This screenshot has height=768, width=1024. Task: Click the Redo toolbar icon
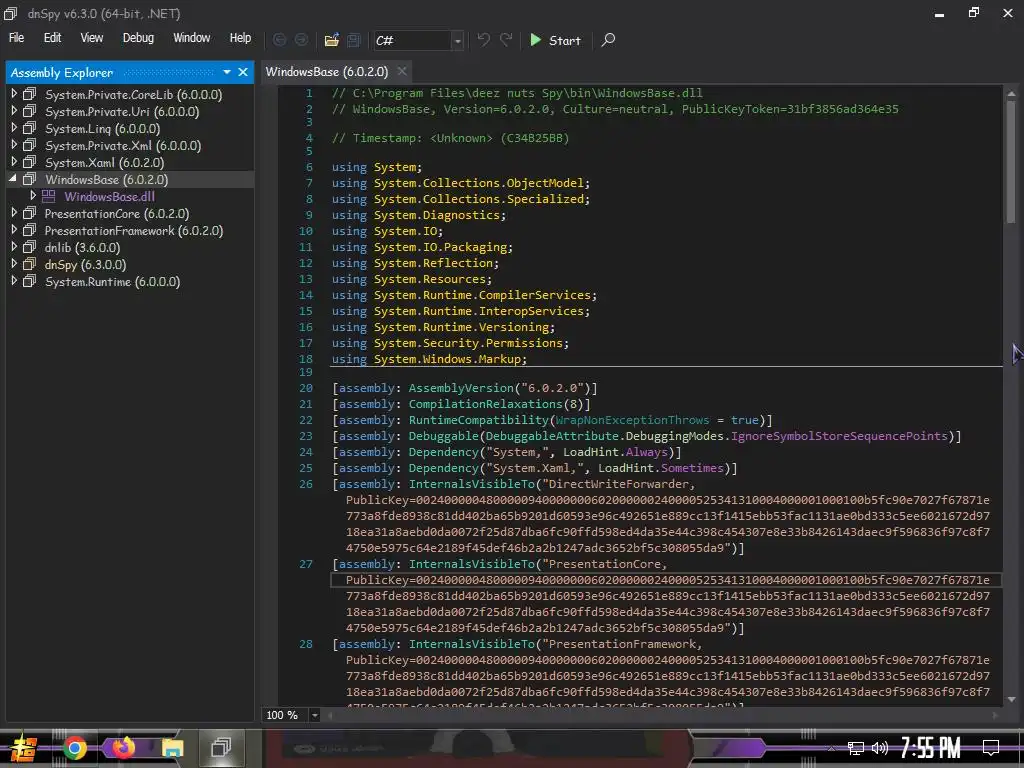coord(506,40)
